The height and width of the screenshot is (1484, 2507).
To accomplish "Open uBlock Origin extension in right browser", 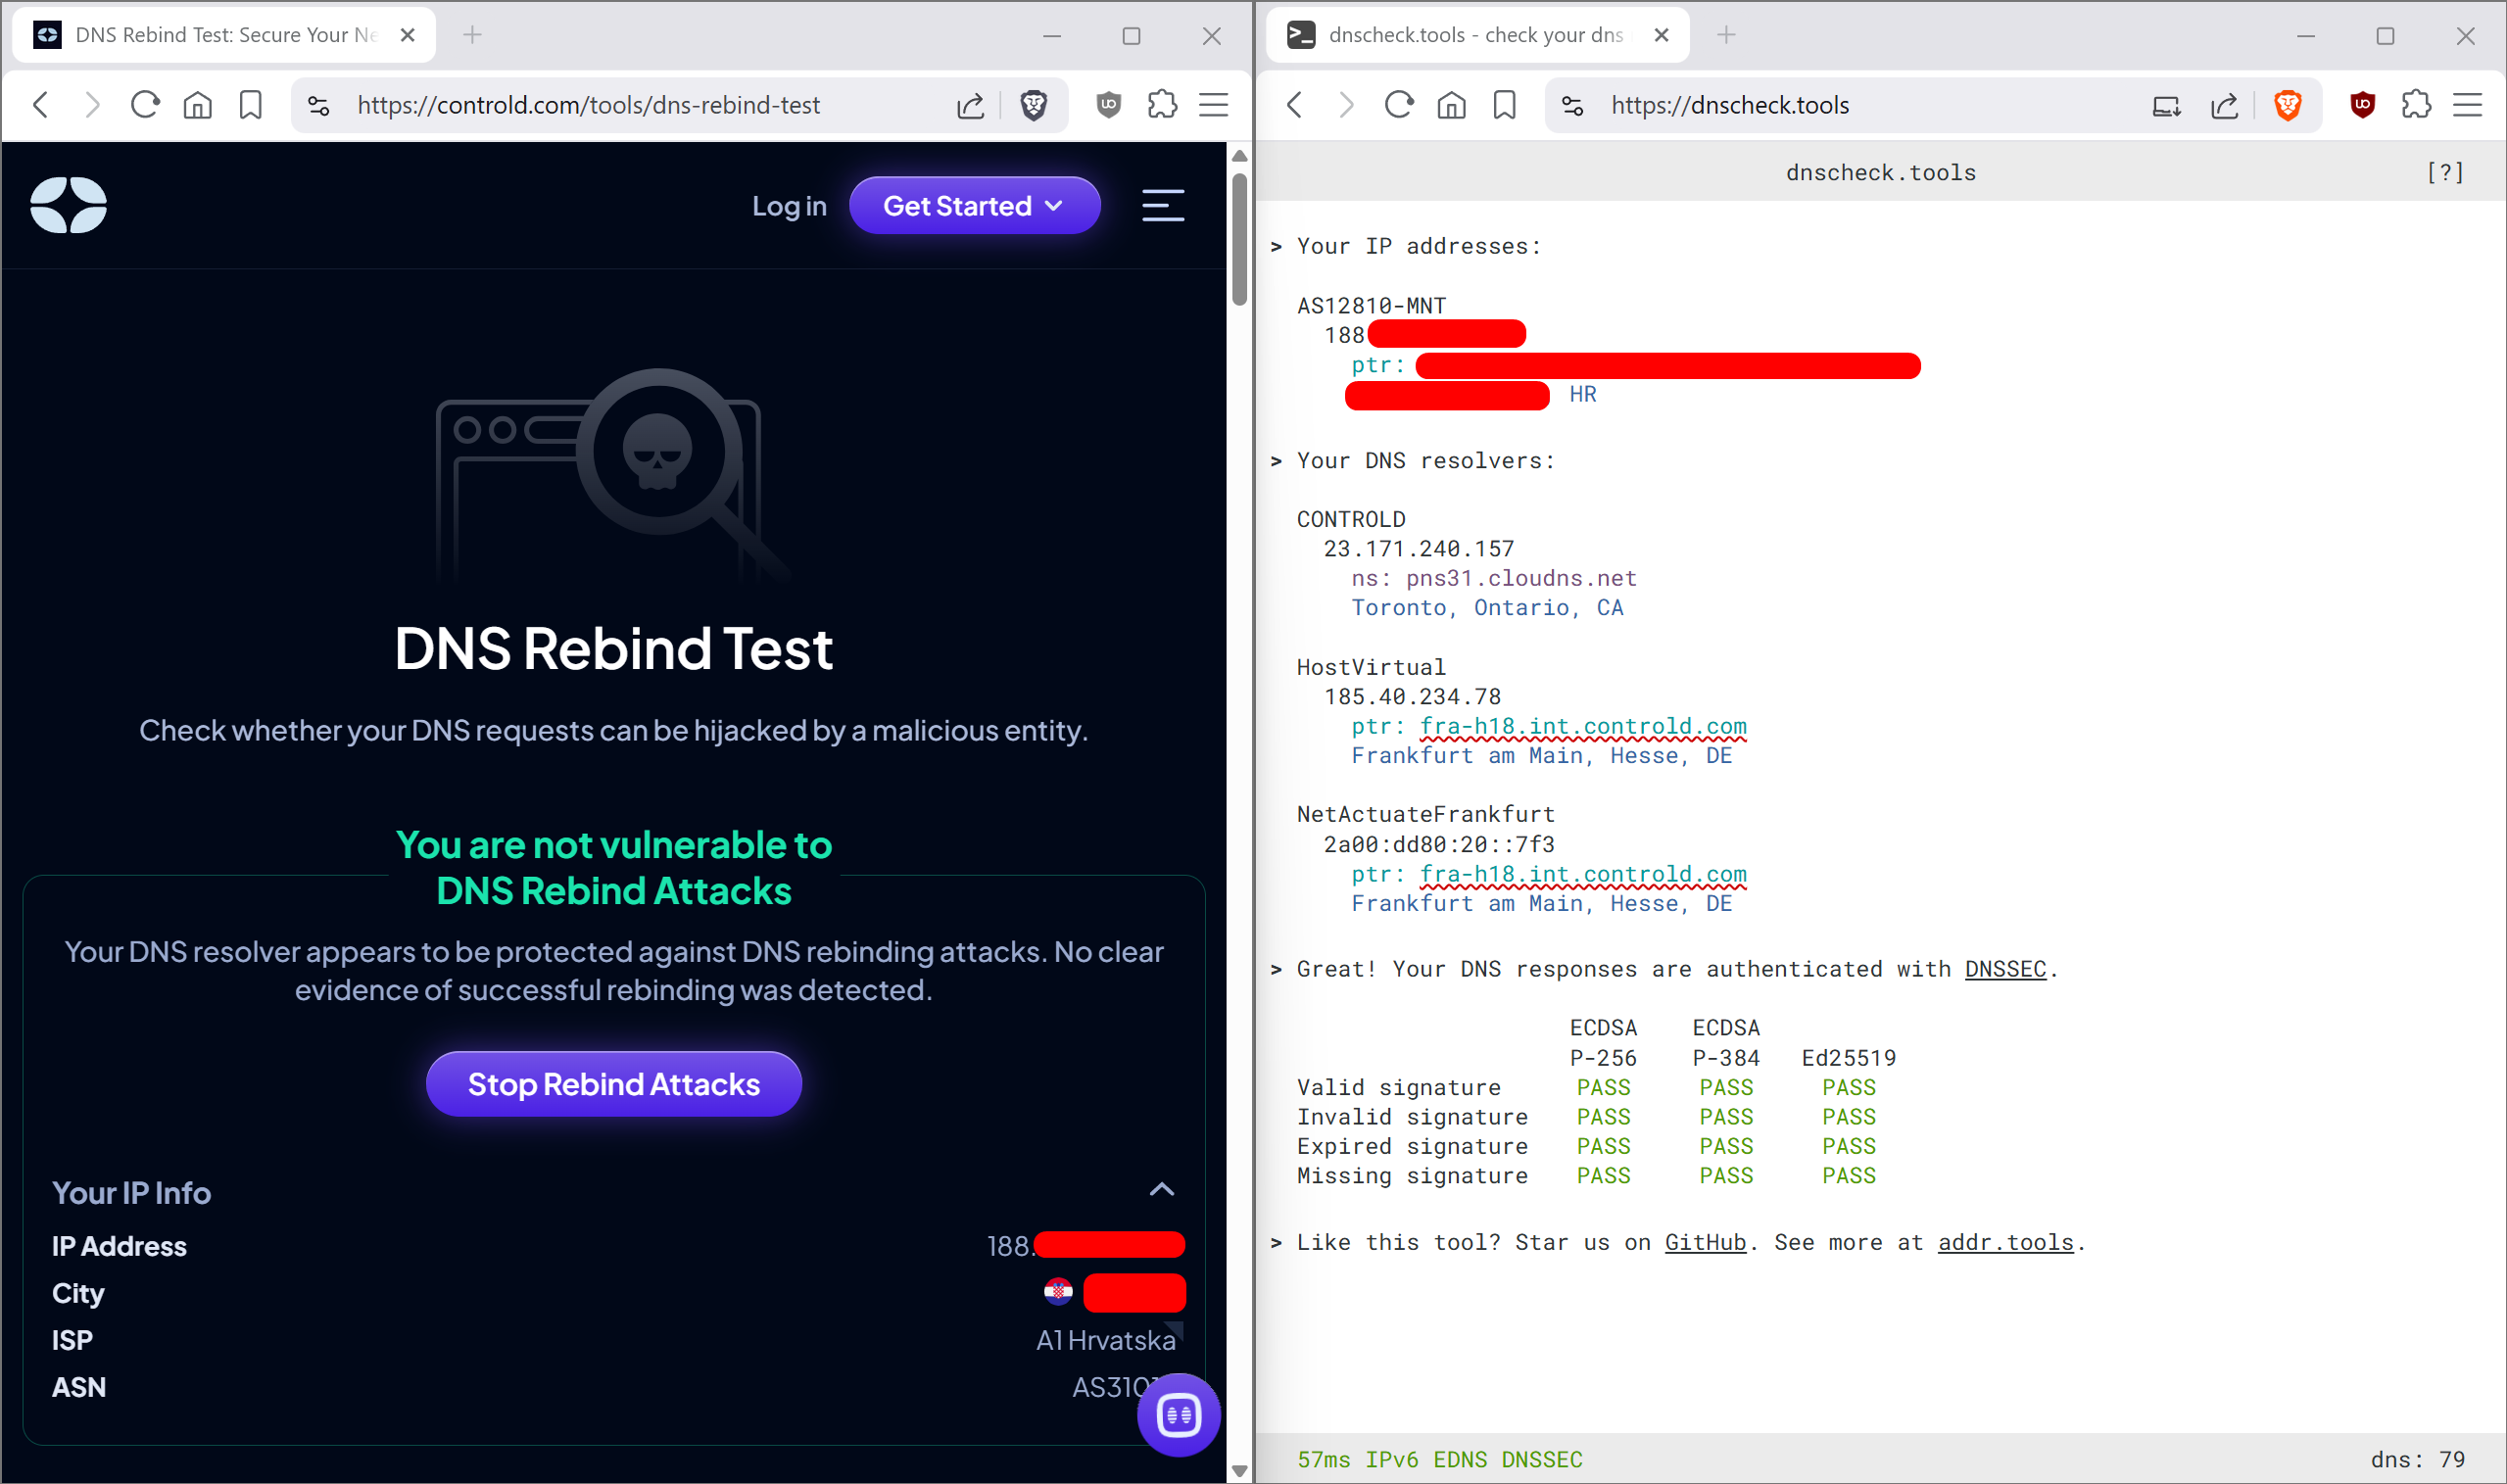I will [2362, 105].
